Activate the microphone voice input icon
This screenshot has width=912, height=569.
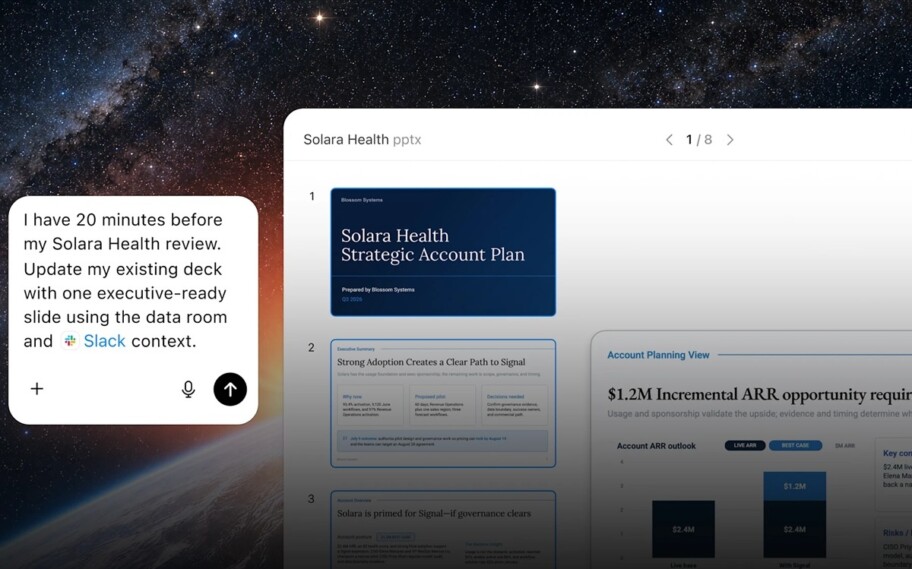188,389
